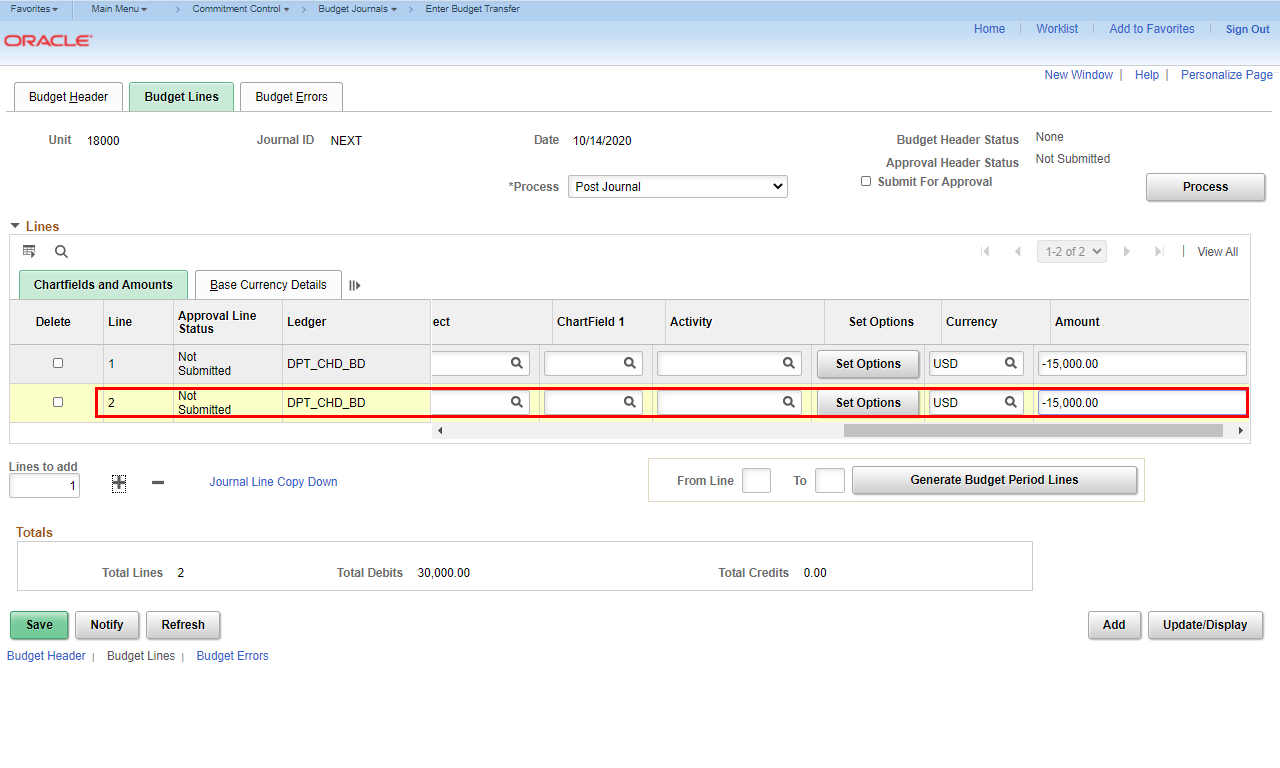The height and width of the screenshot is (768, 1280).
Task: Click the show all columns icon
Action: (354, 285)
